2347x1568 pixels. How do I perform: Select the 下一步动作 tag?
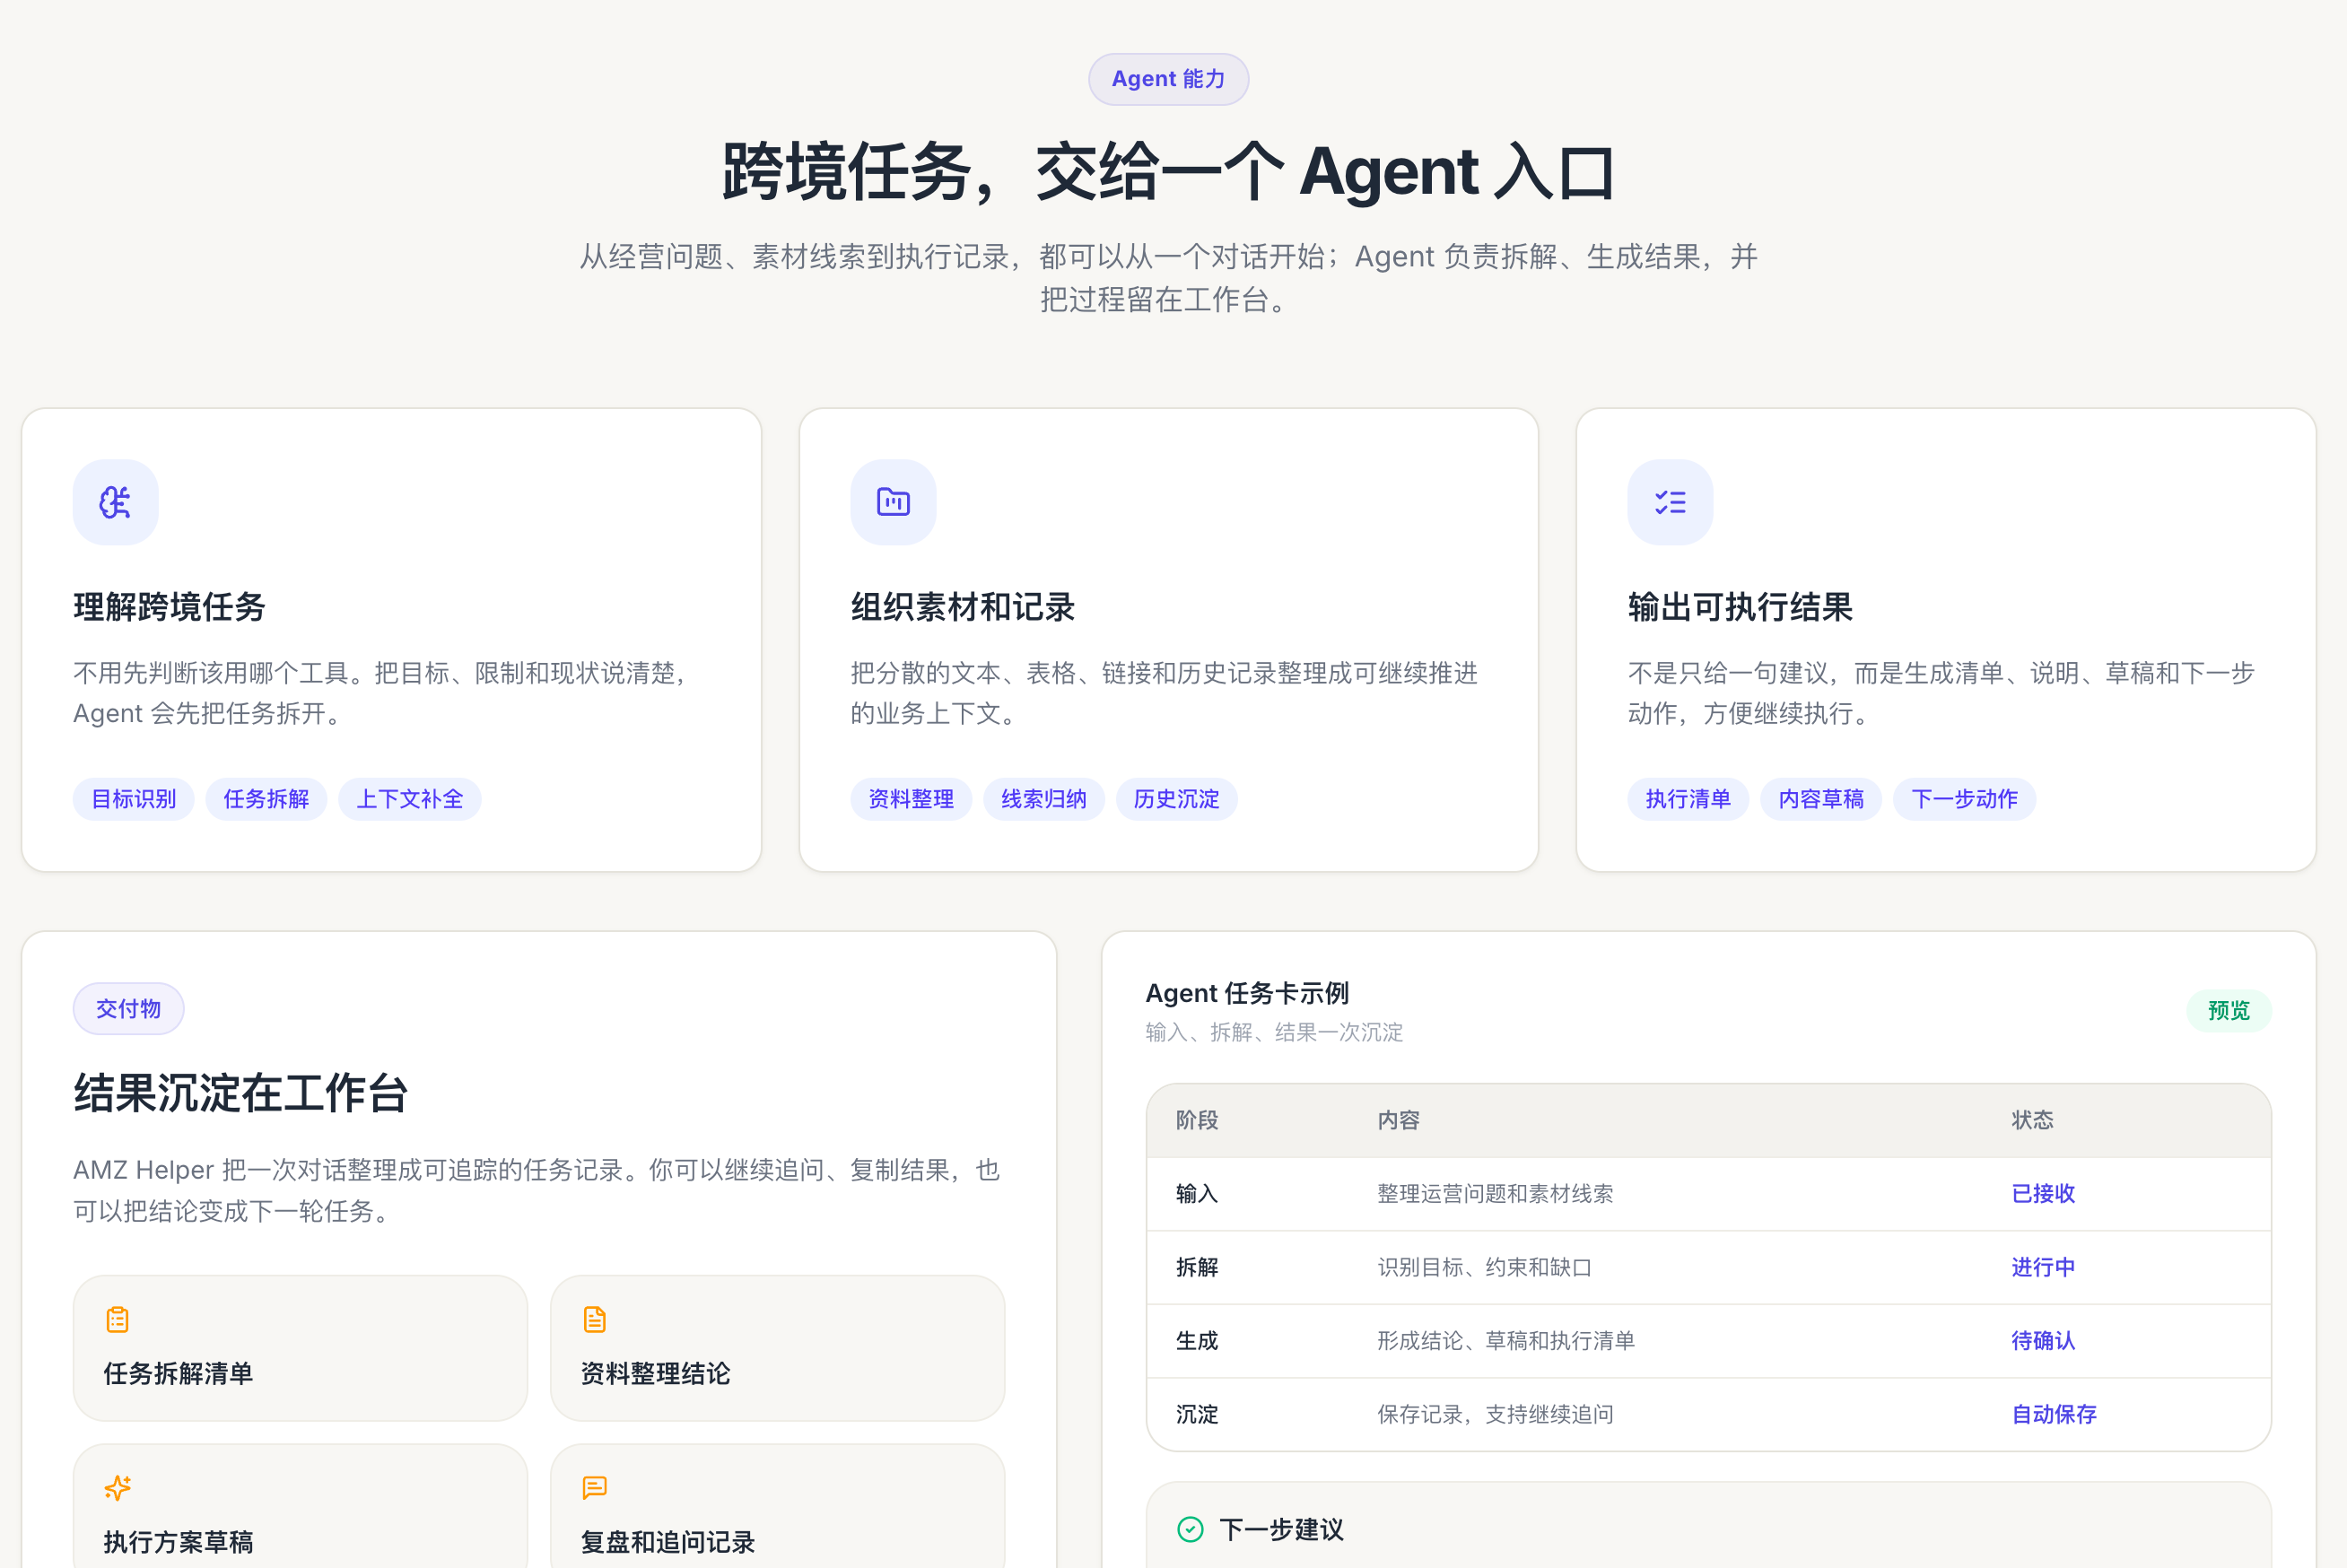pos(1965,799)
